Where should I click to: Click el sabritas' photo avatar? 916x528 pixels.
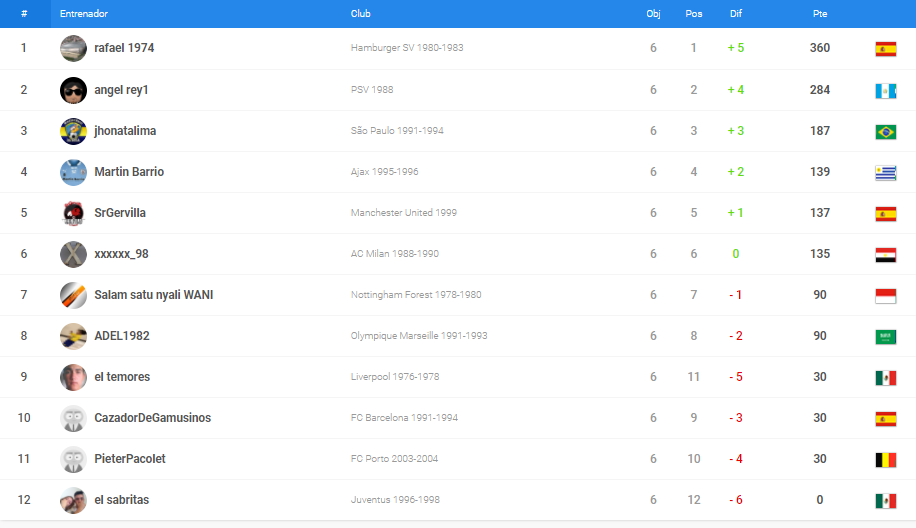[73, 501]
